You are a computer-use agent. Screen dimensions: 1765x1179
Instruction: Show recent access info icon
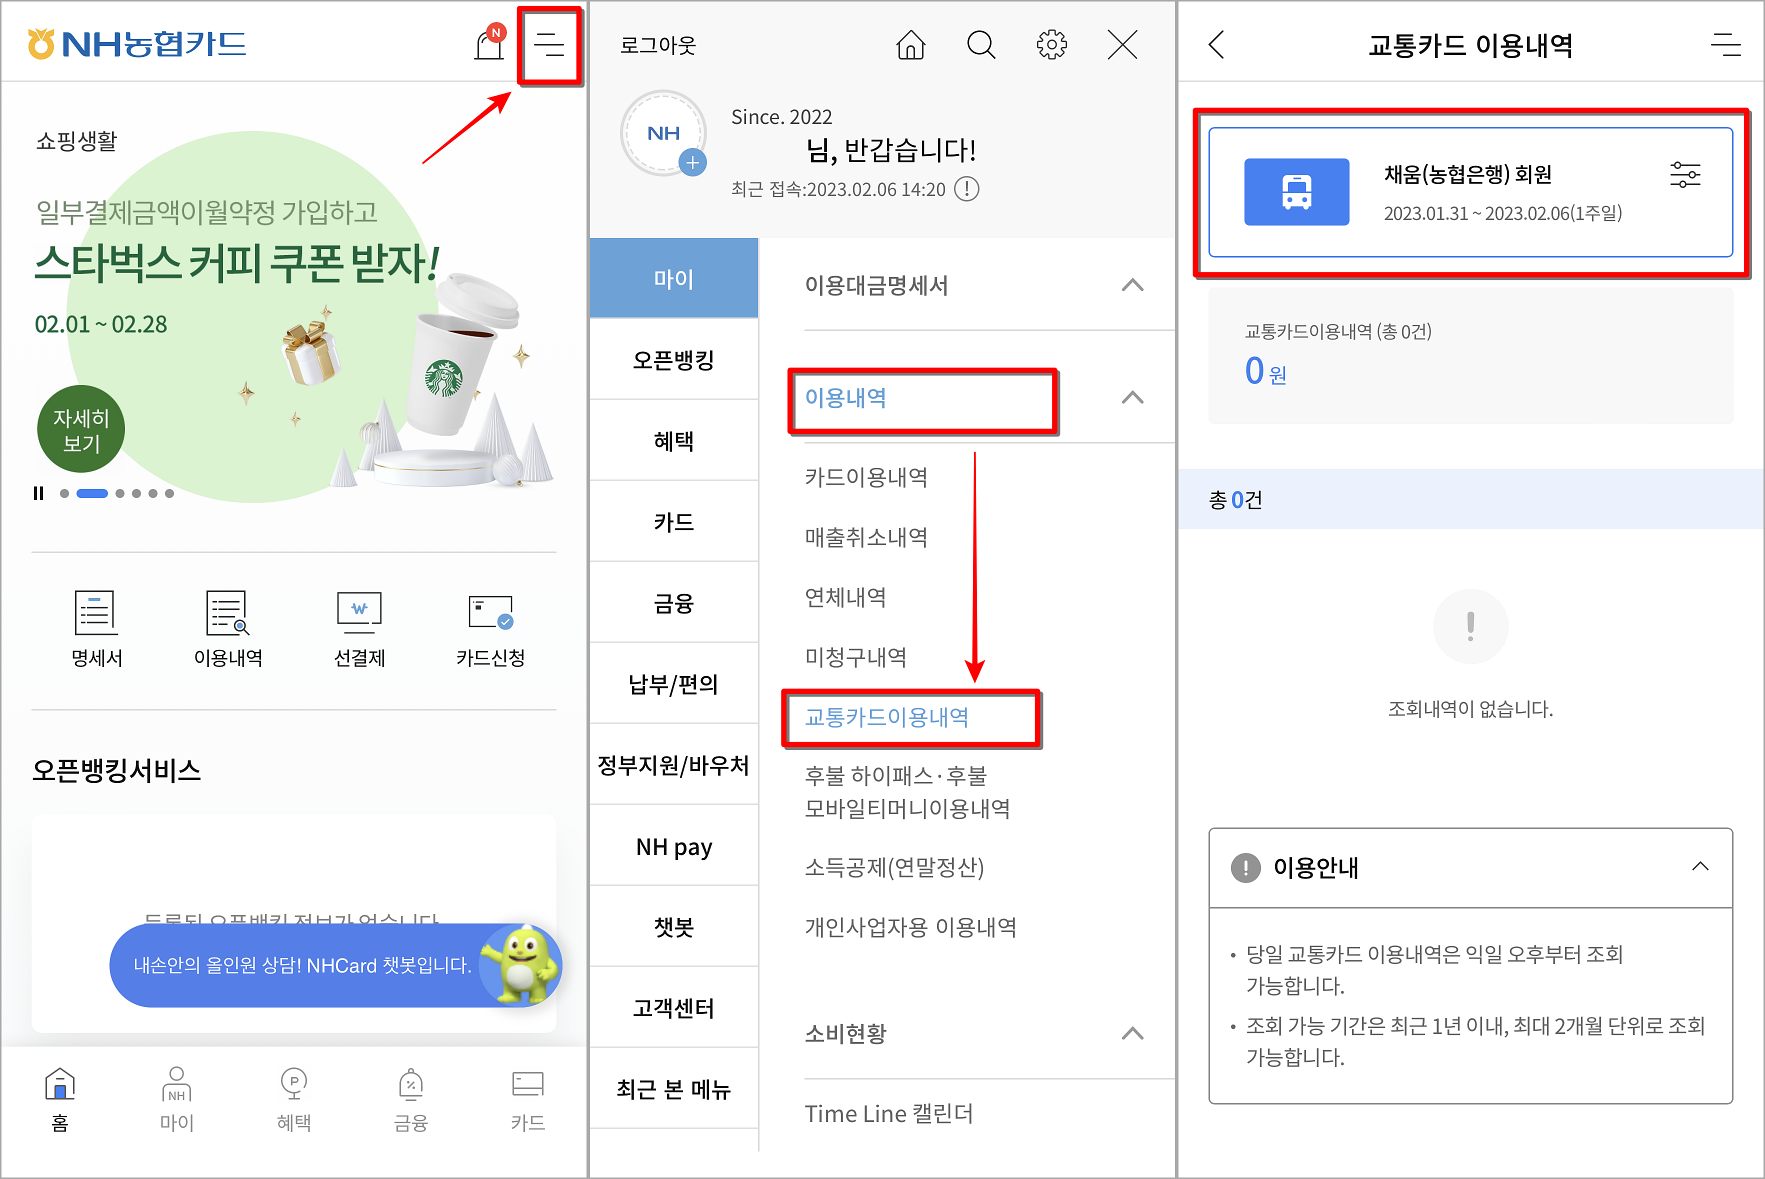click(967, 189)
